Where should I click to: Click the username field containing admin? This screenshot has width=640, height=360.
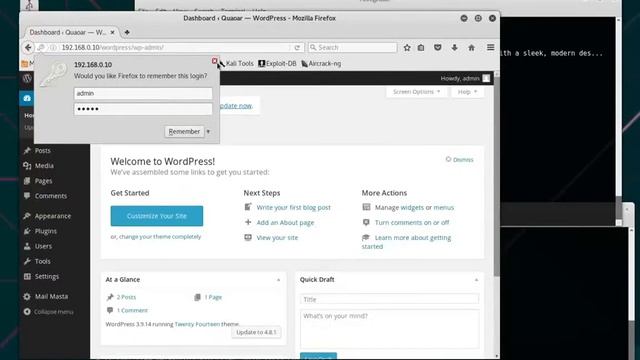coord(143,93)
